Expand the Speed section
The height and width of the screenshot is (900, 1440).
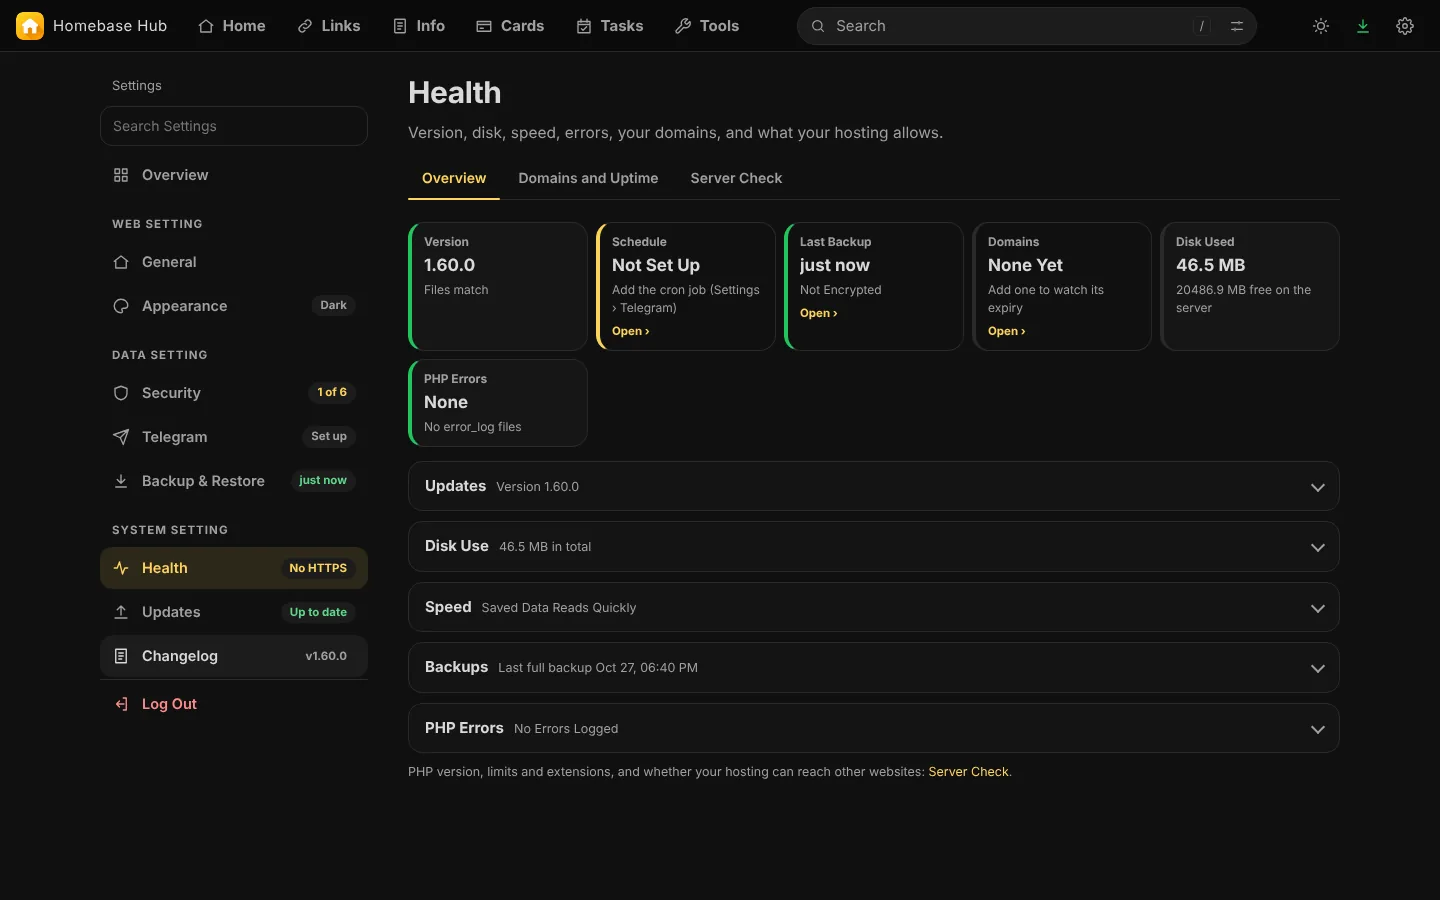[x=874, y=608]
